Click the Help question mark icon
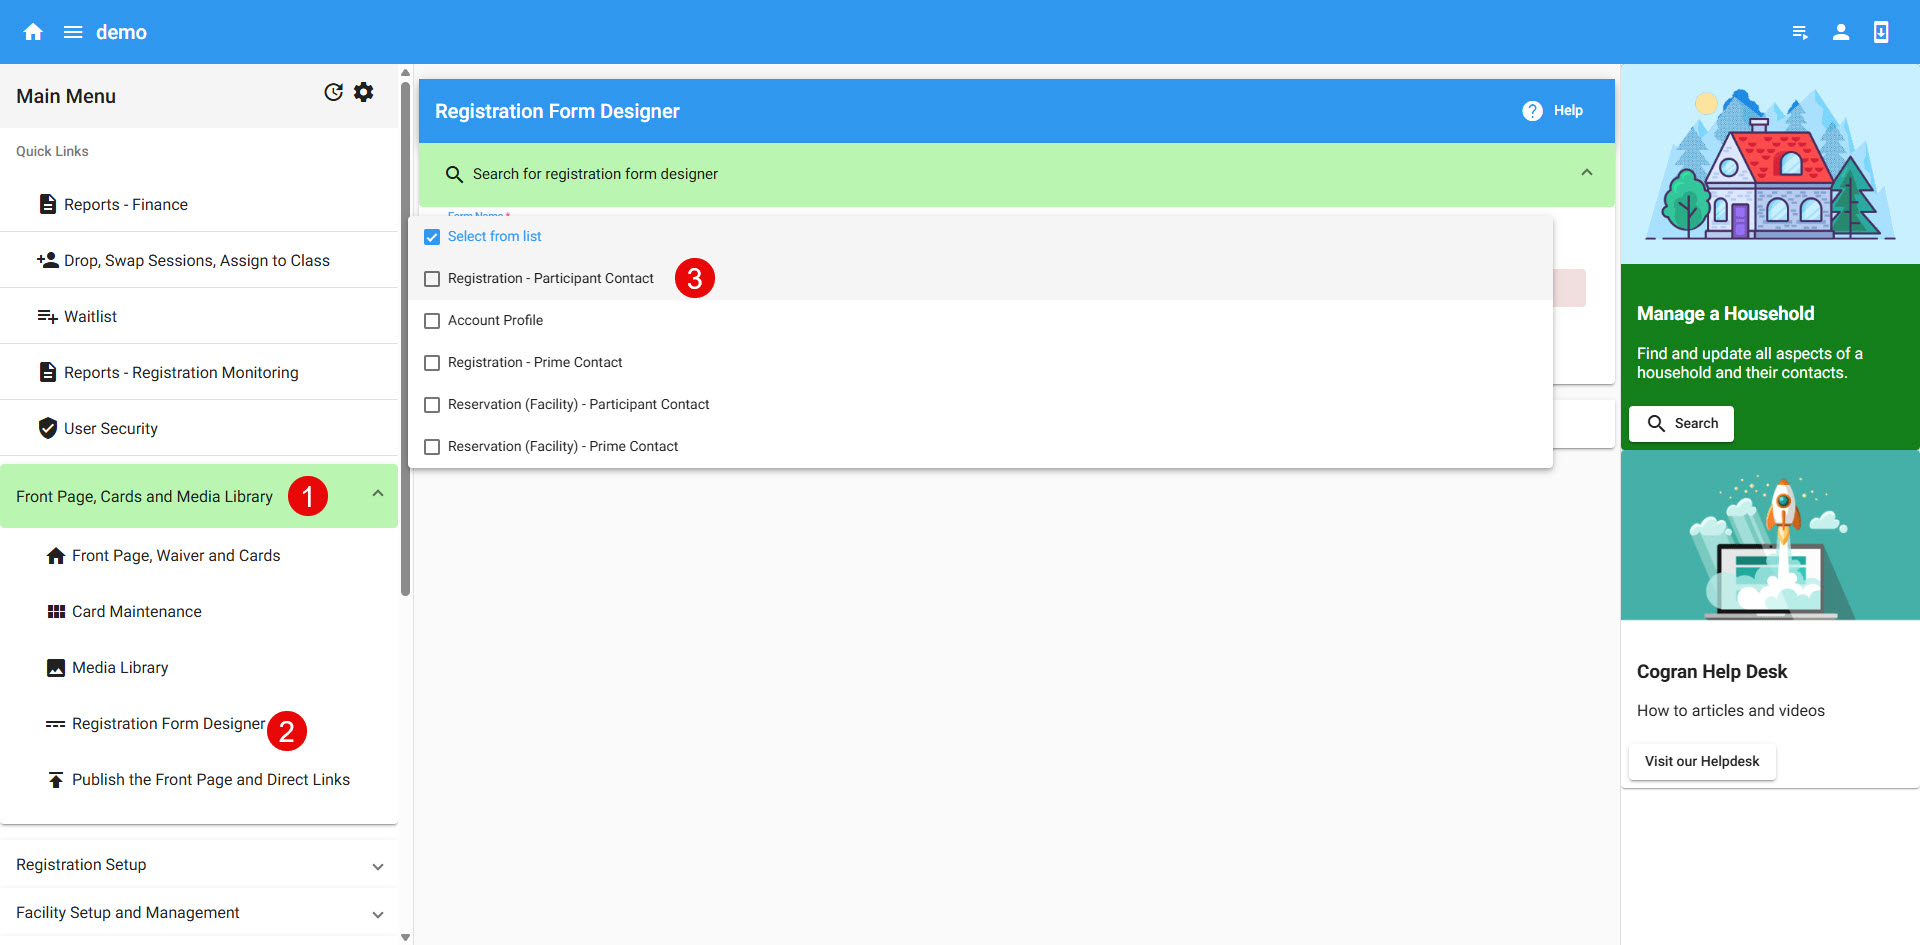 click(x=1532, y=111)
